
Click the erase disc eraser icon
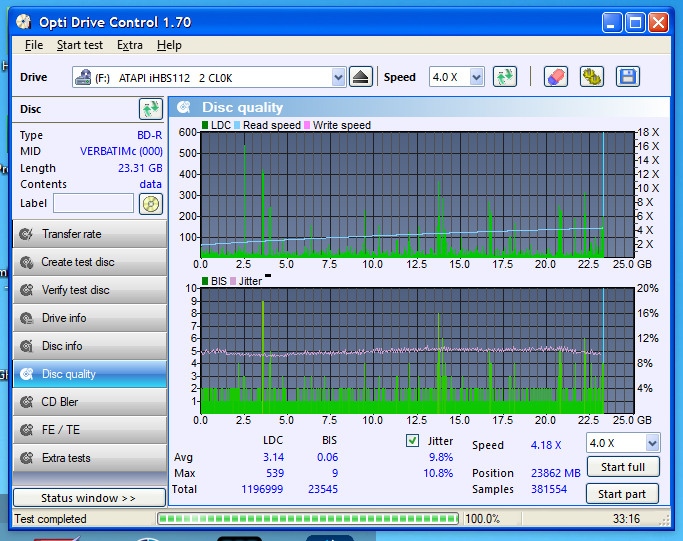click(x=556, y=77)
